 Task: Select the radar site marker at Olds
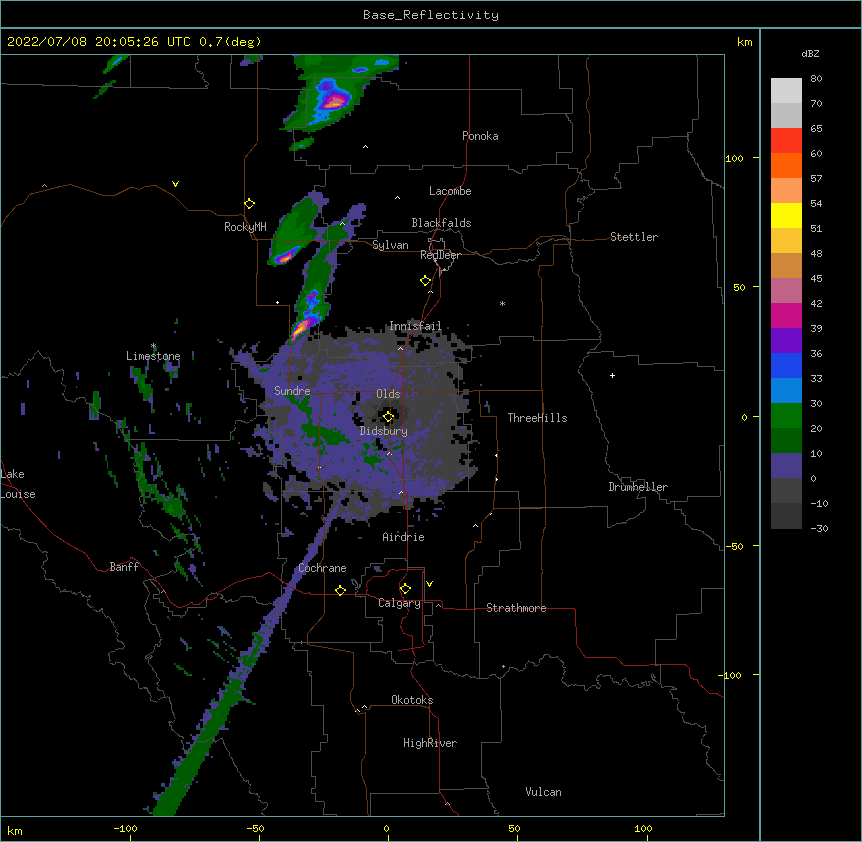coord(388,417)
